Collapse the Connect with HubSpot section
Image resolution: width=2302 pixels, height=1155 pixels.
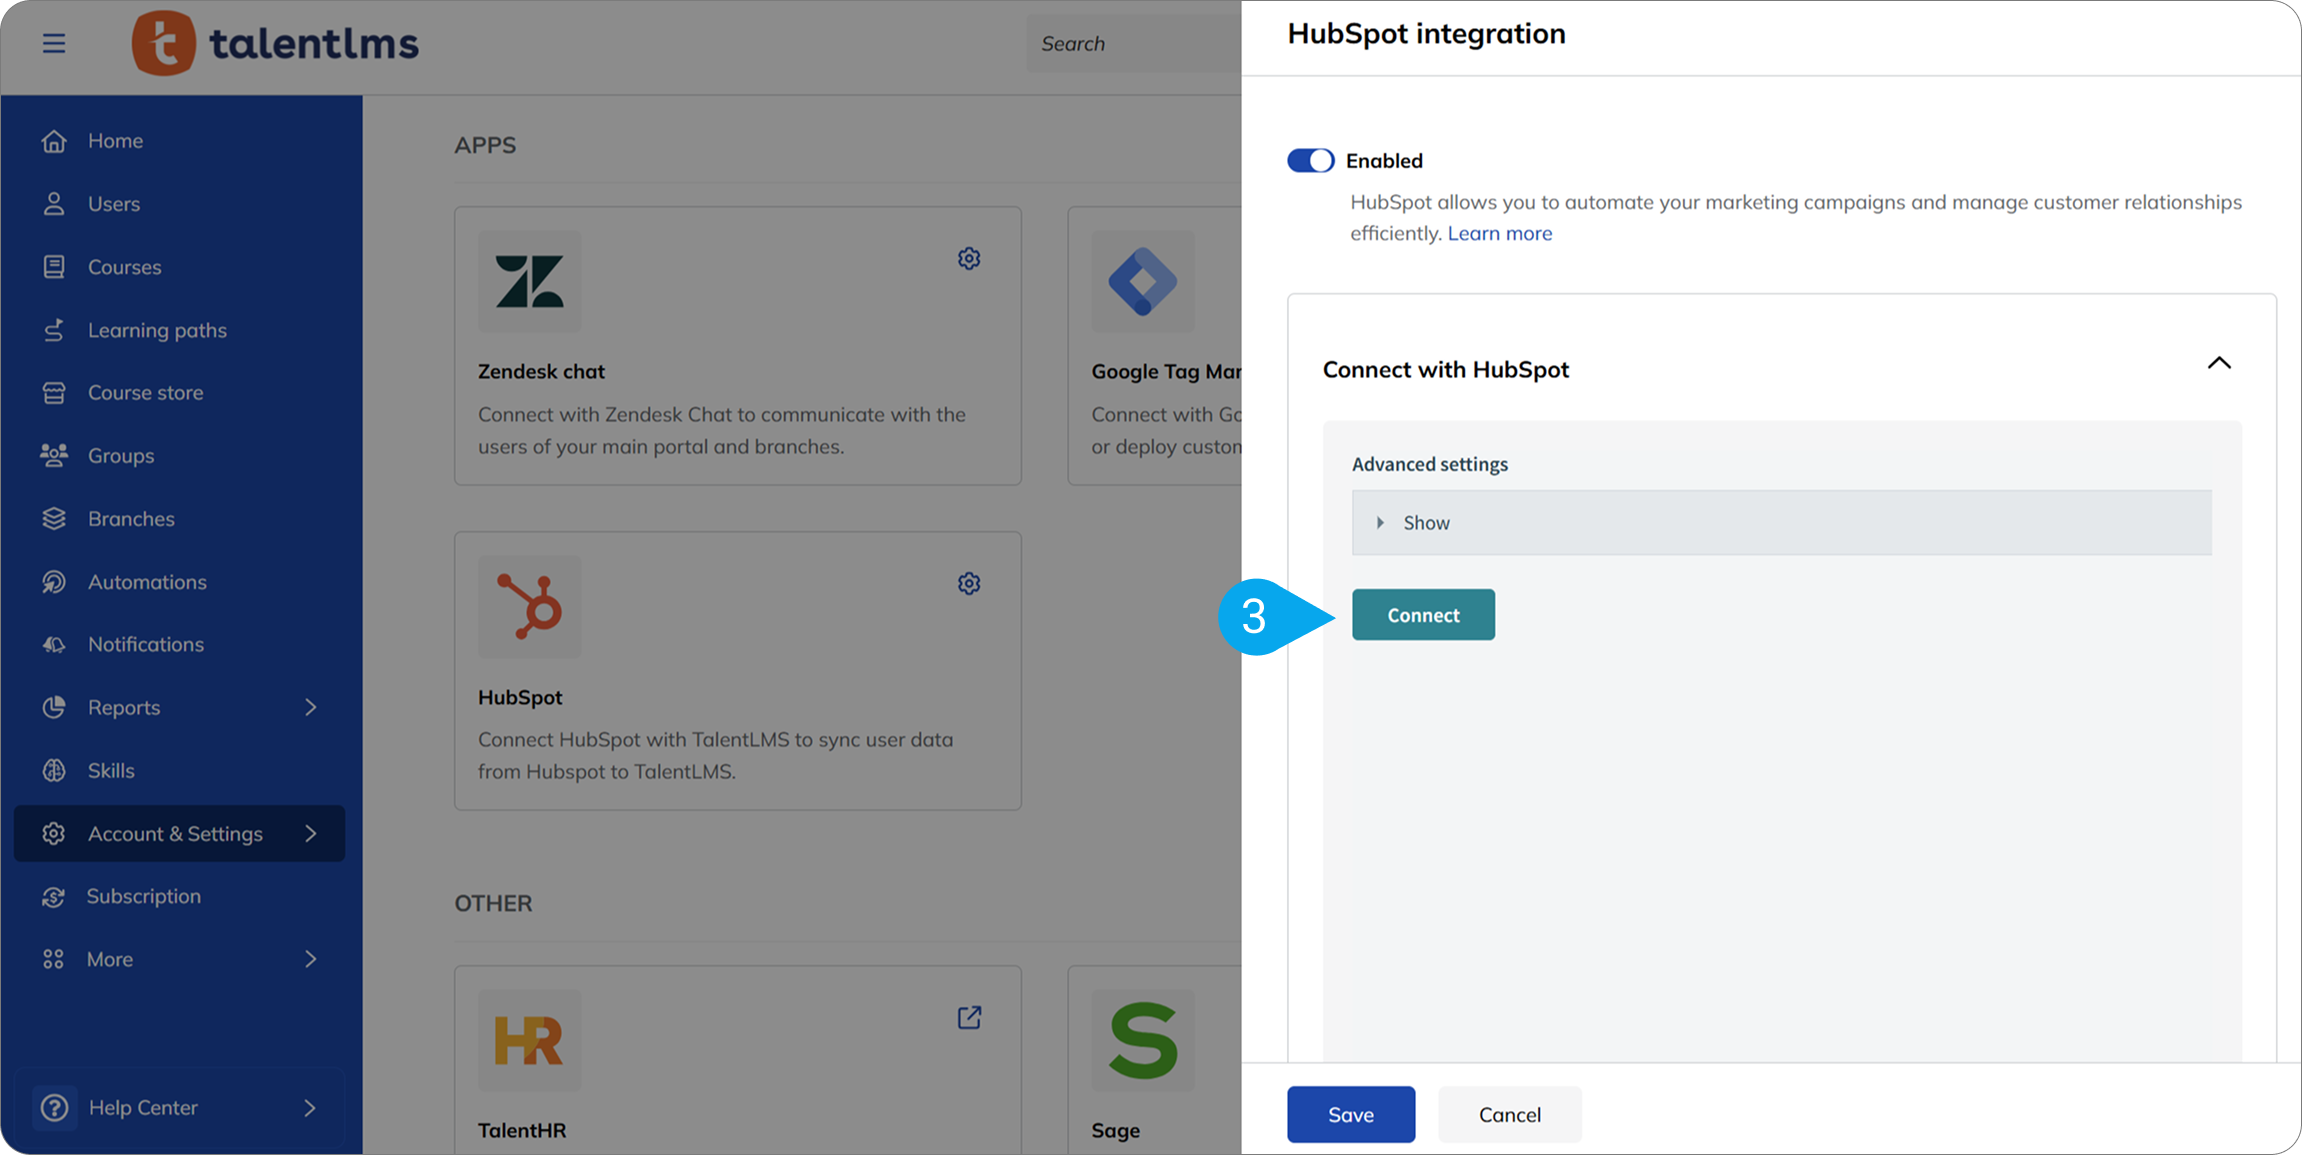[x=2218, y=364]
